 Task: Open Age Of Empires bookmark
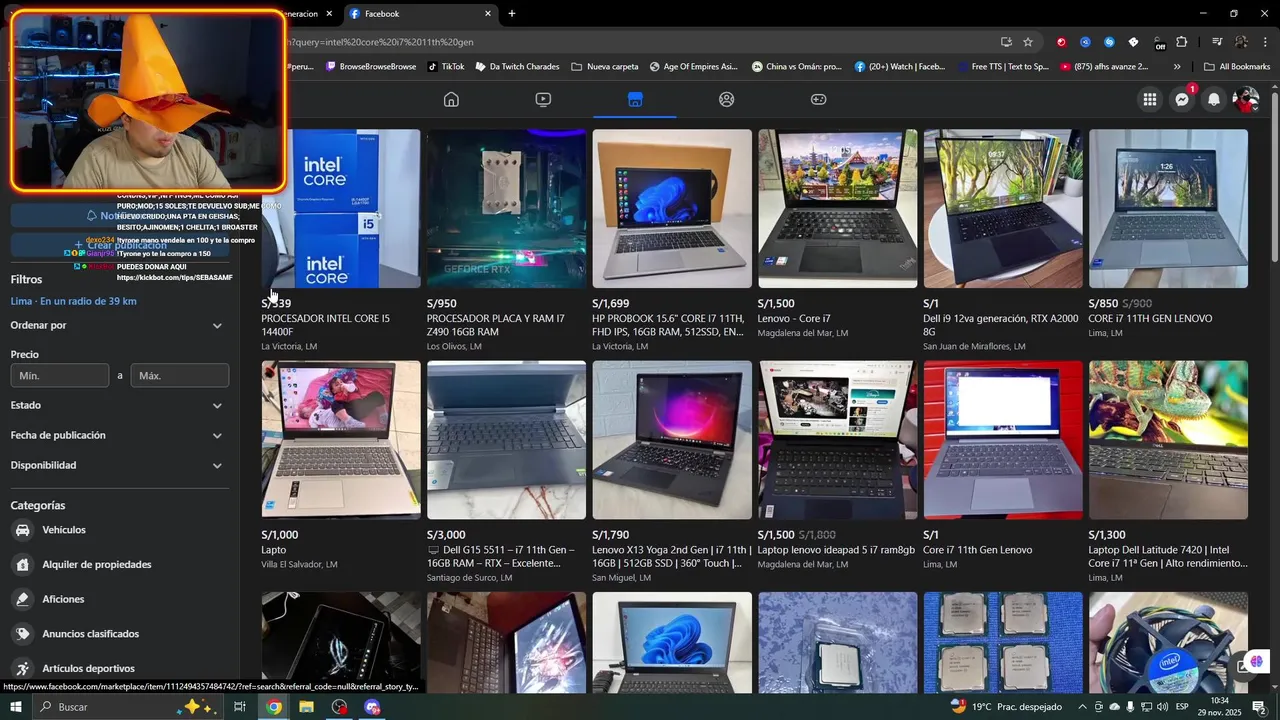coord(693,67)
